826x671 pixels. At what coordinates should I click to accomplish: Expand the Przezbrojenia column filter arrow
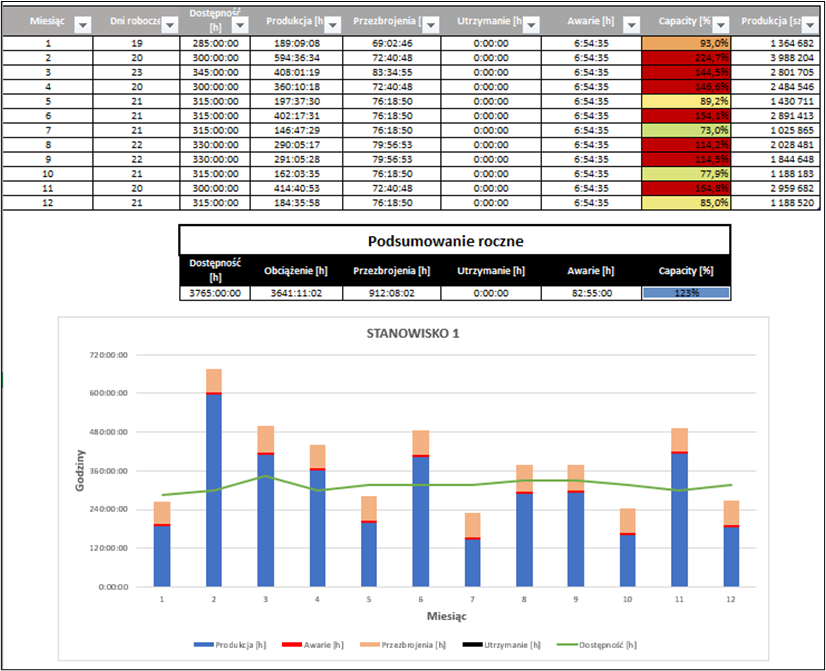430,25
